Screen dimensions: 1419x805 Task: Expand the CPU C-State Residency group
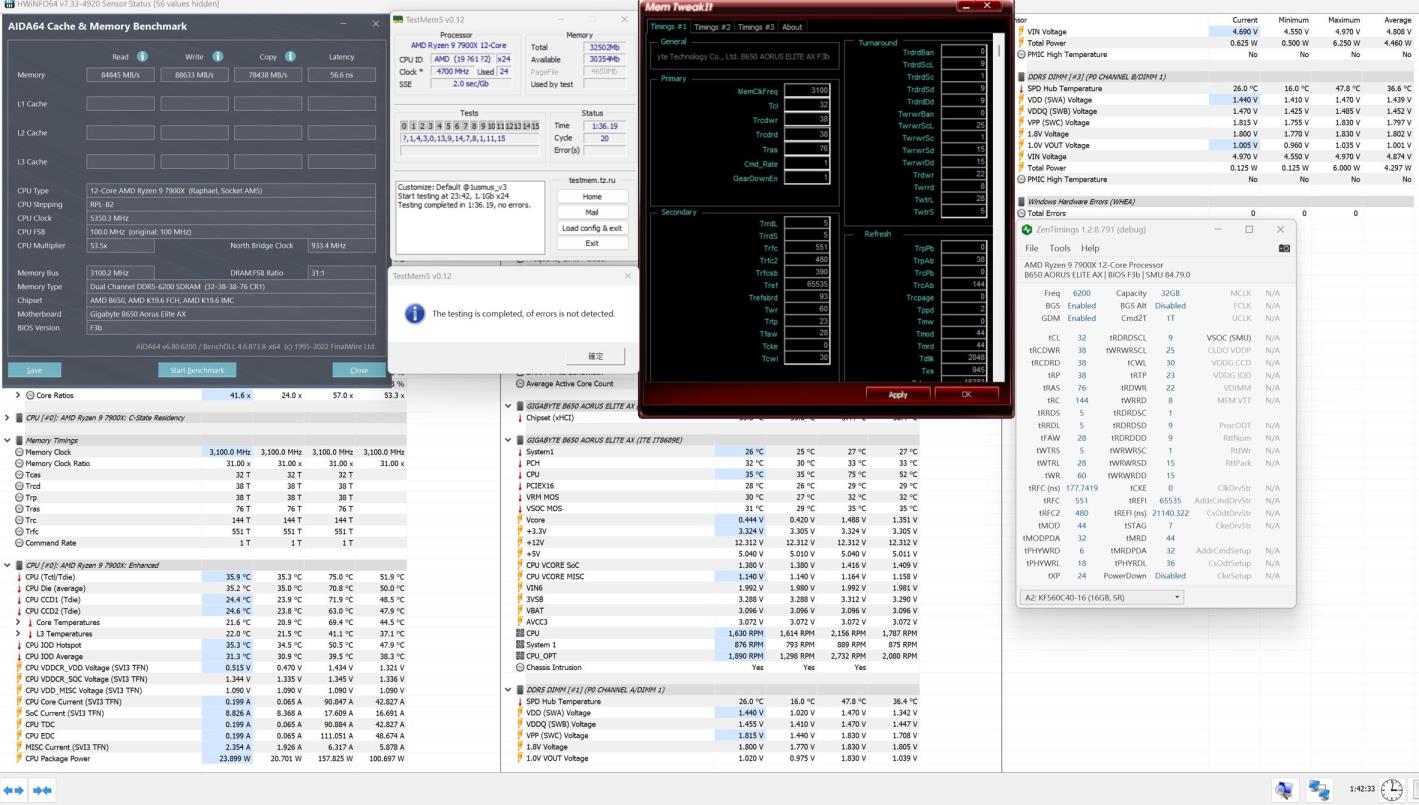pyautogui.click(x=8, y=417)
